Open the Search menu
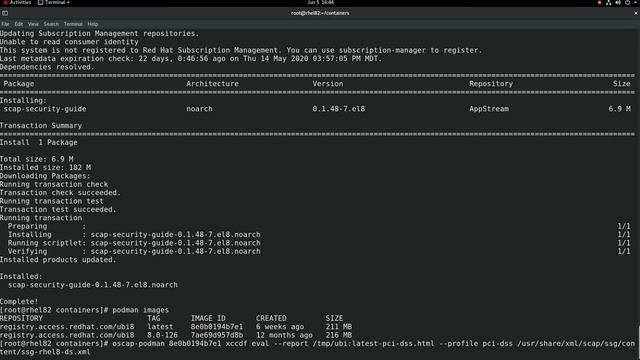This screenshot has height=360, width=640. (51, 24)
